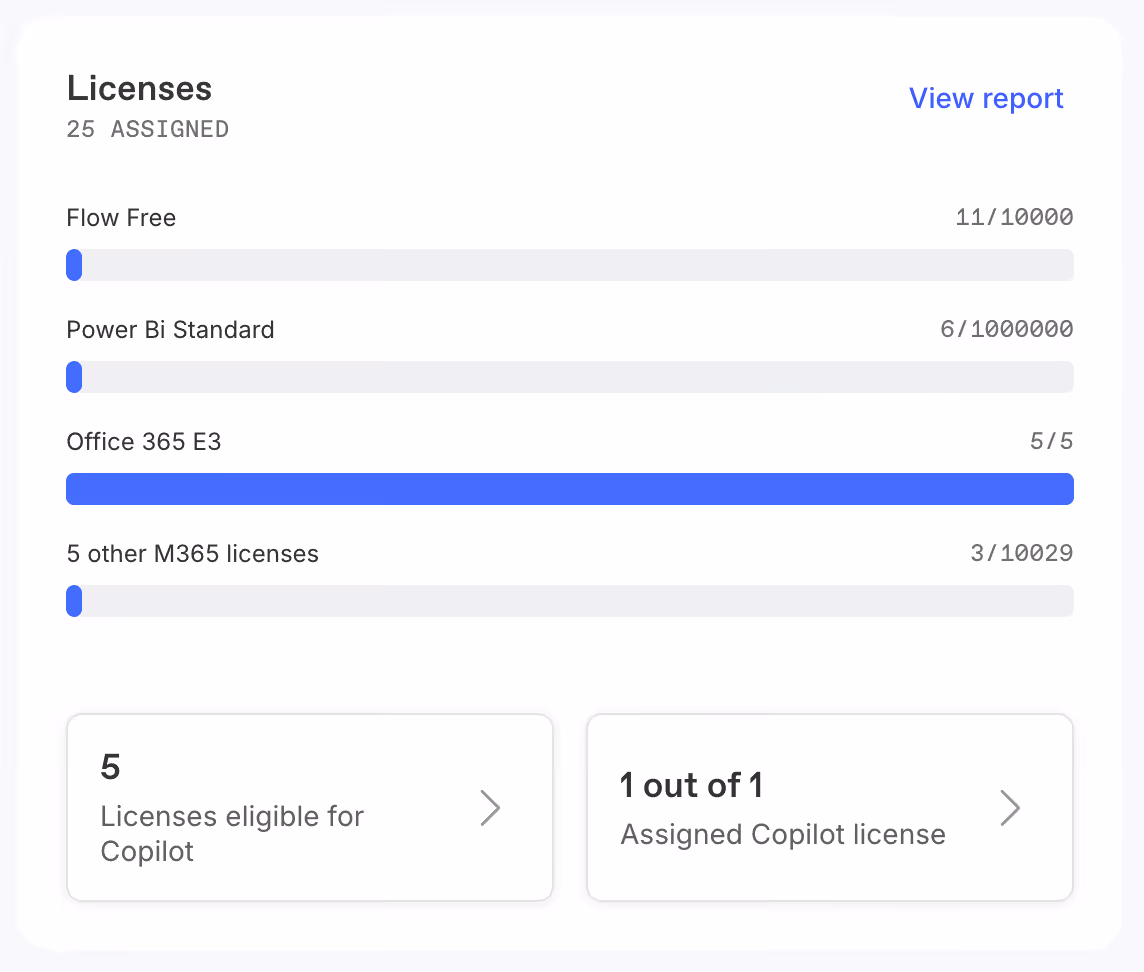Click the Office 365 E3 usage bar
The height and width of the screenshot is (972, 1144).
click(569, 489)
